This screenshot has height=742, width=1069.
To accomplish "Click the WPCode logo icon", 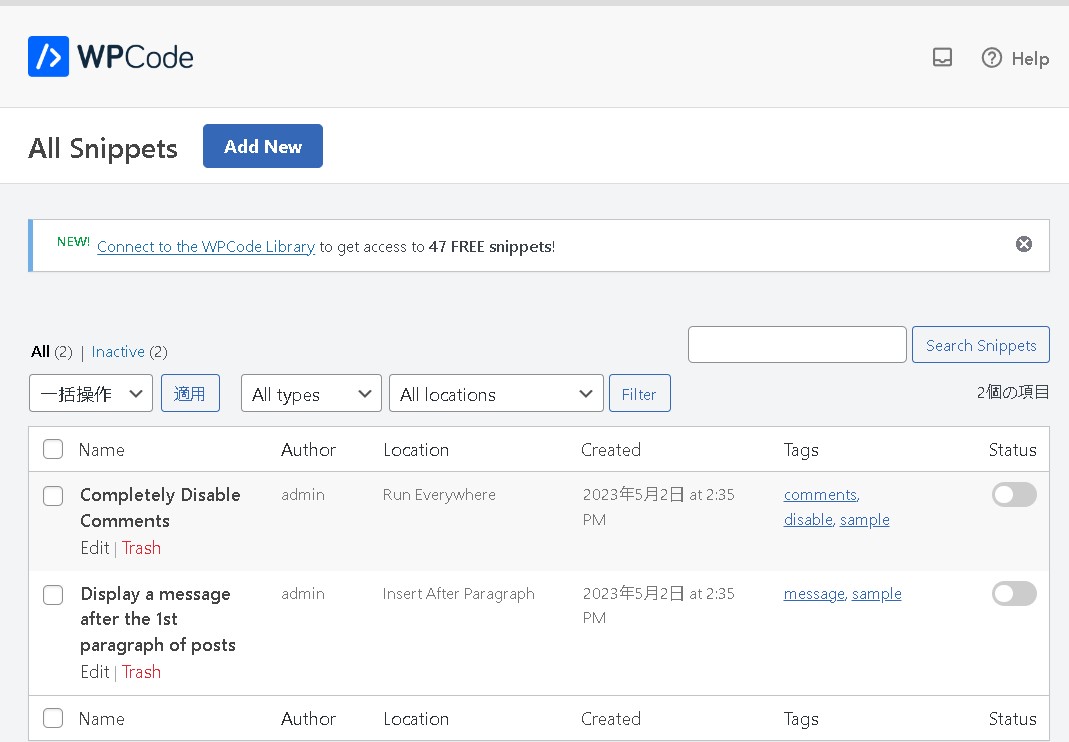I will (x=48, y=56).
